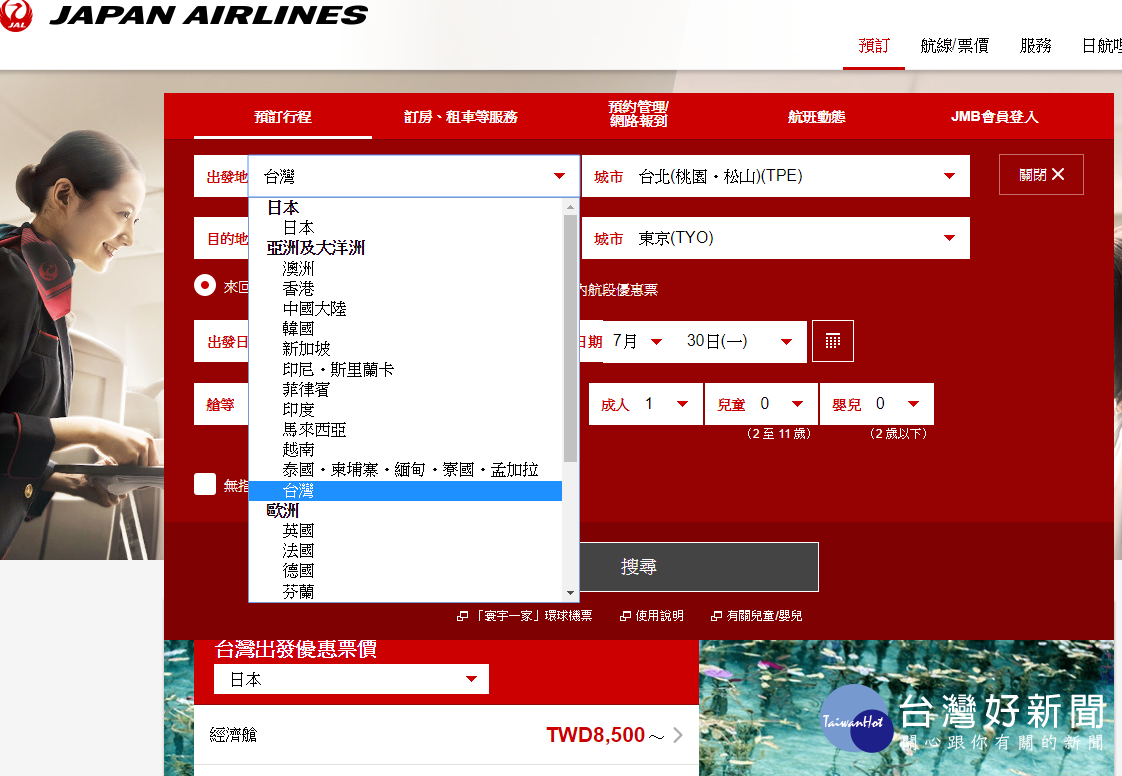Open the calendar date picker icon
This screenshot has width=1122, height=776.
pyautogui.click(x=832, y=341)
